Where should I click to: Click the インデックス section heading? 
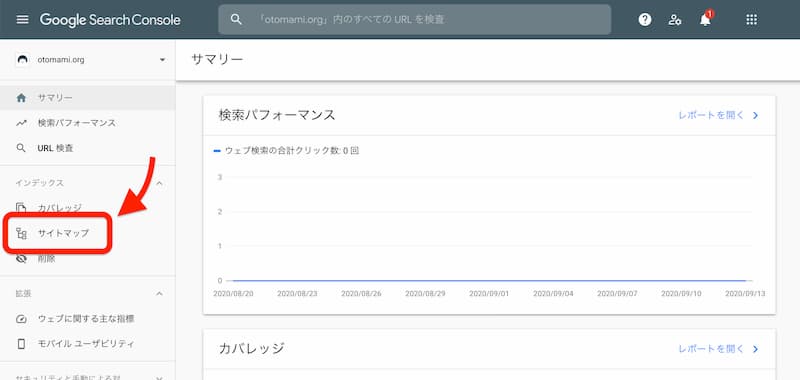point(40,183)
